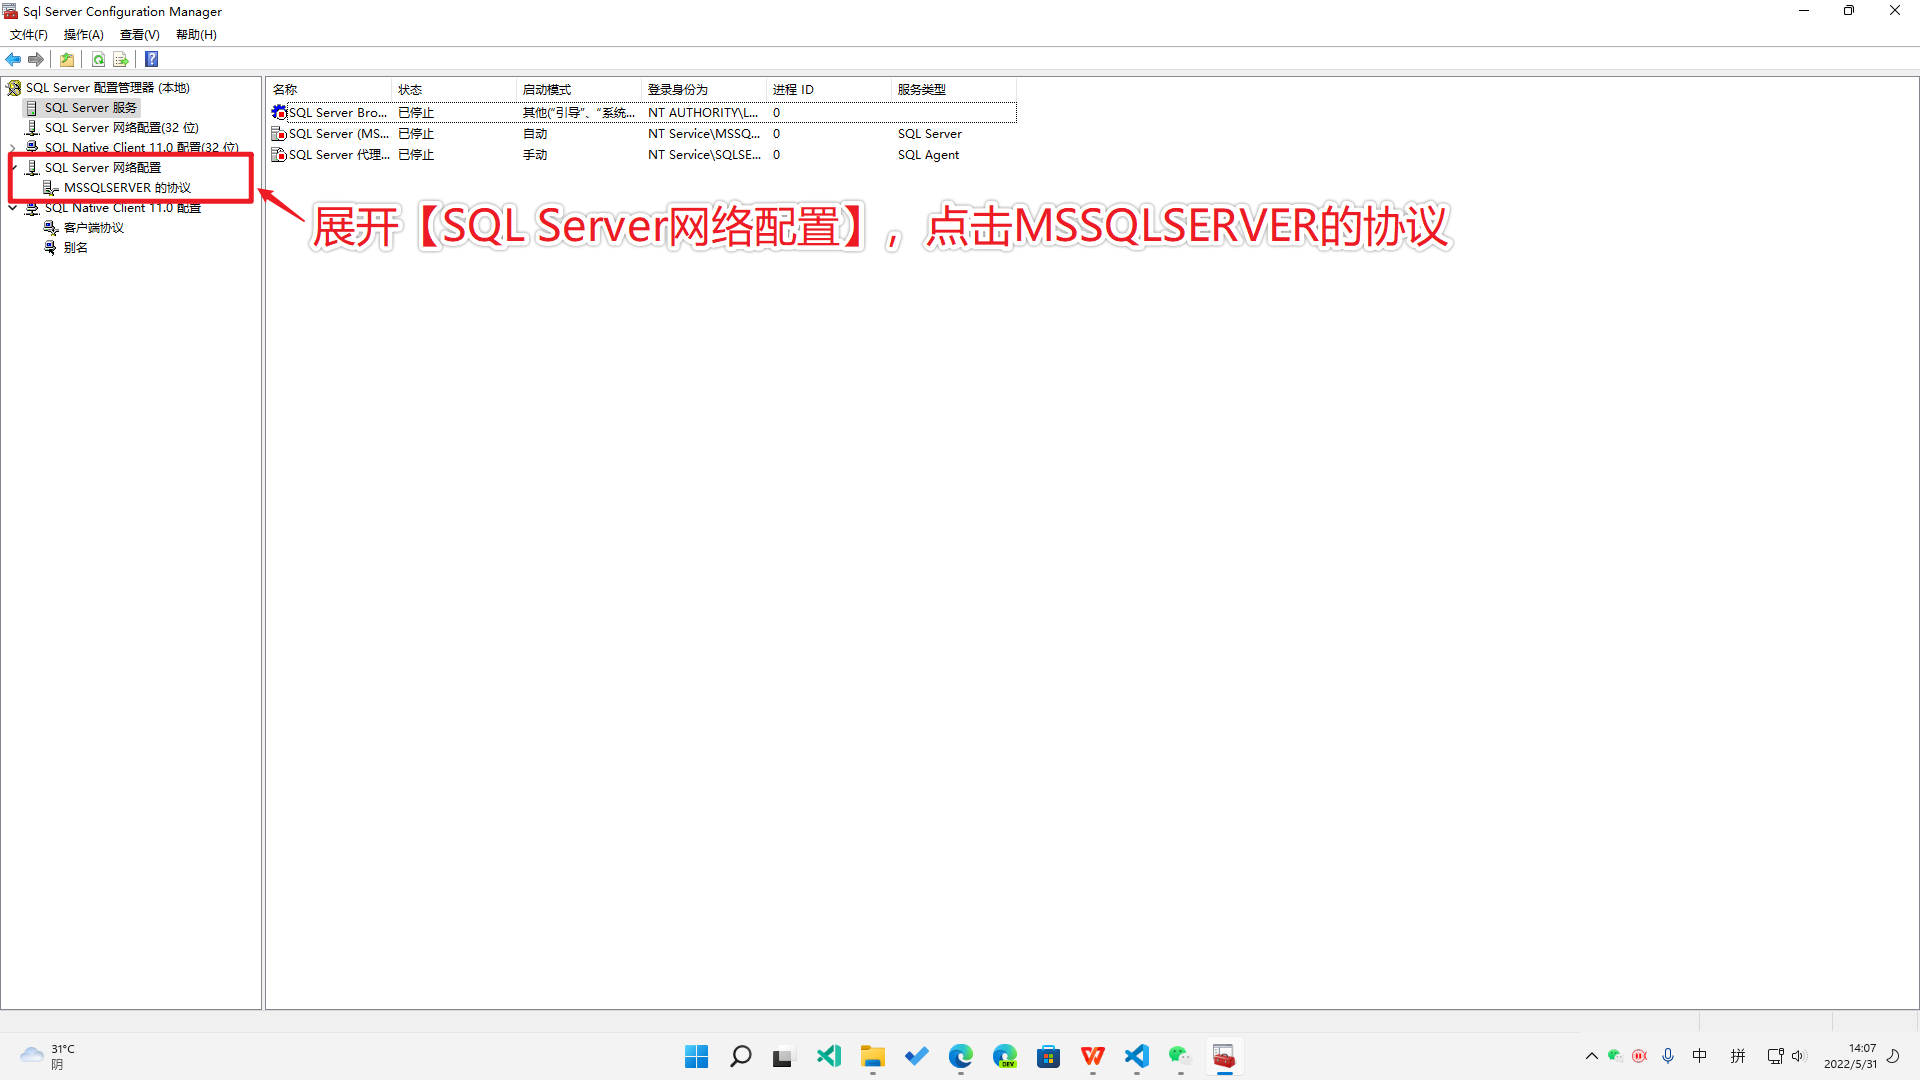Click the NT AUTHORITY\L... login cell
Image resolution: width=1920 pixels, height=1080 pixels.
pyautogui.click(x=703, y=113)
